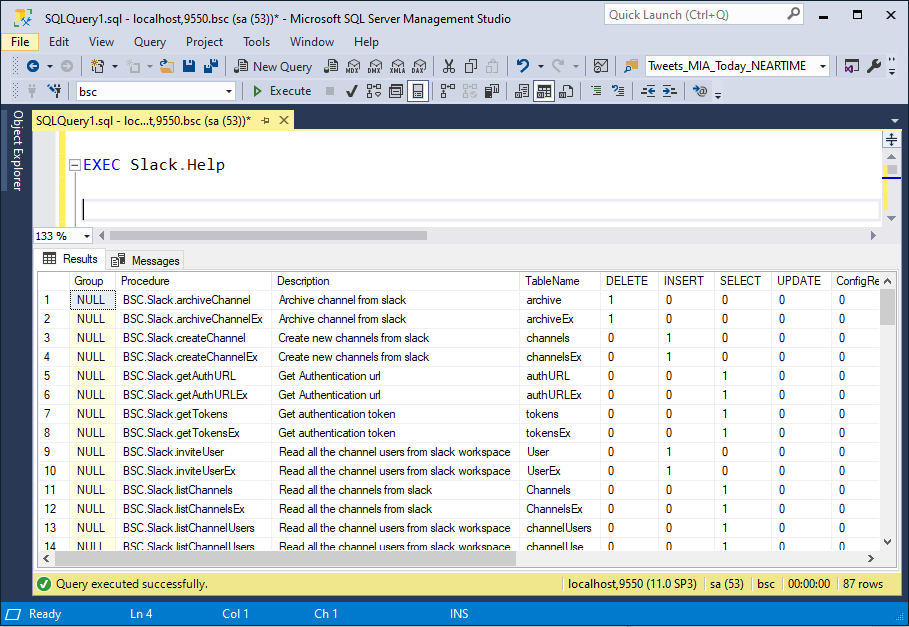Click the wrench Properties icon

[x=874, y=67]
